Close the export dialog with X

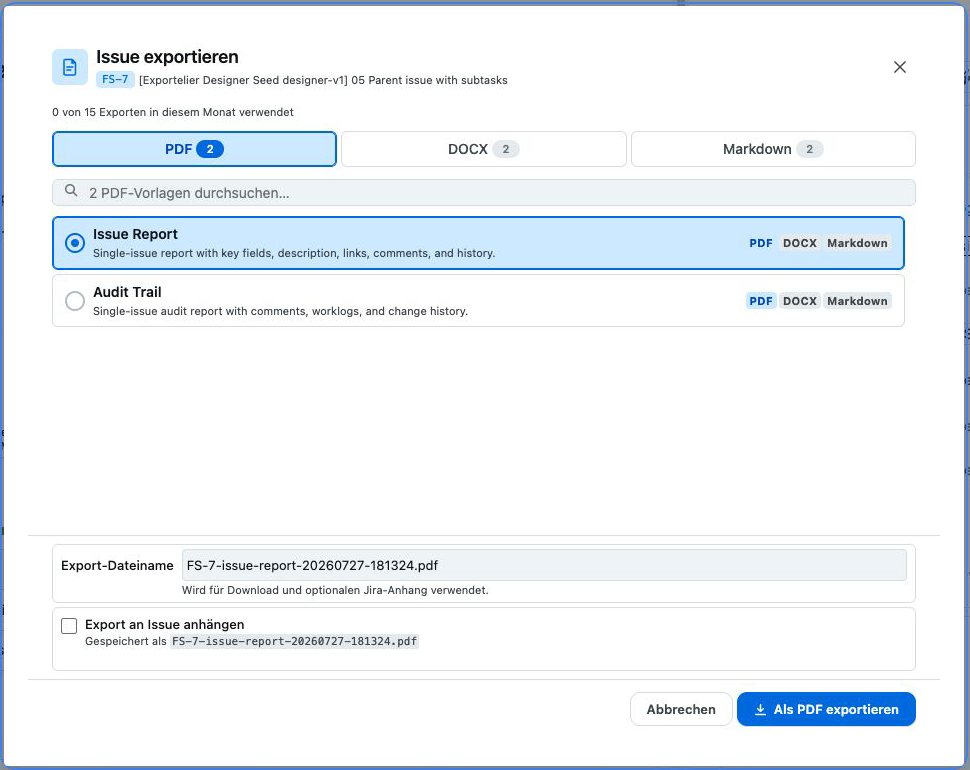(899, 67)
